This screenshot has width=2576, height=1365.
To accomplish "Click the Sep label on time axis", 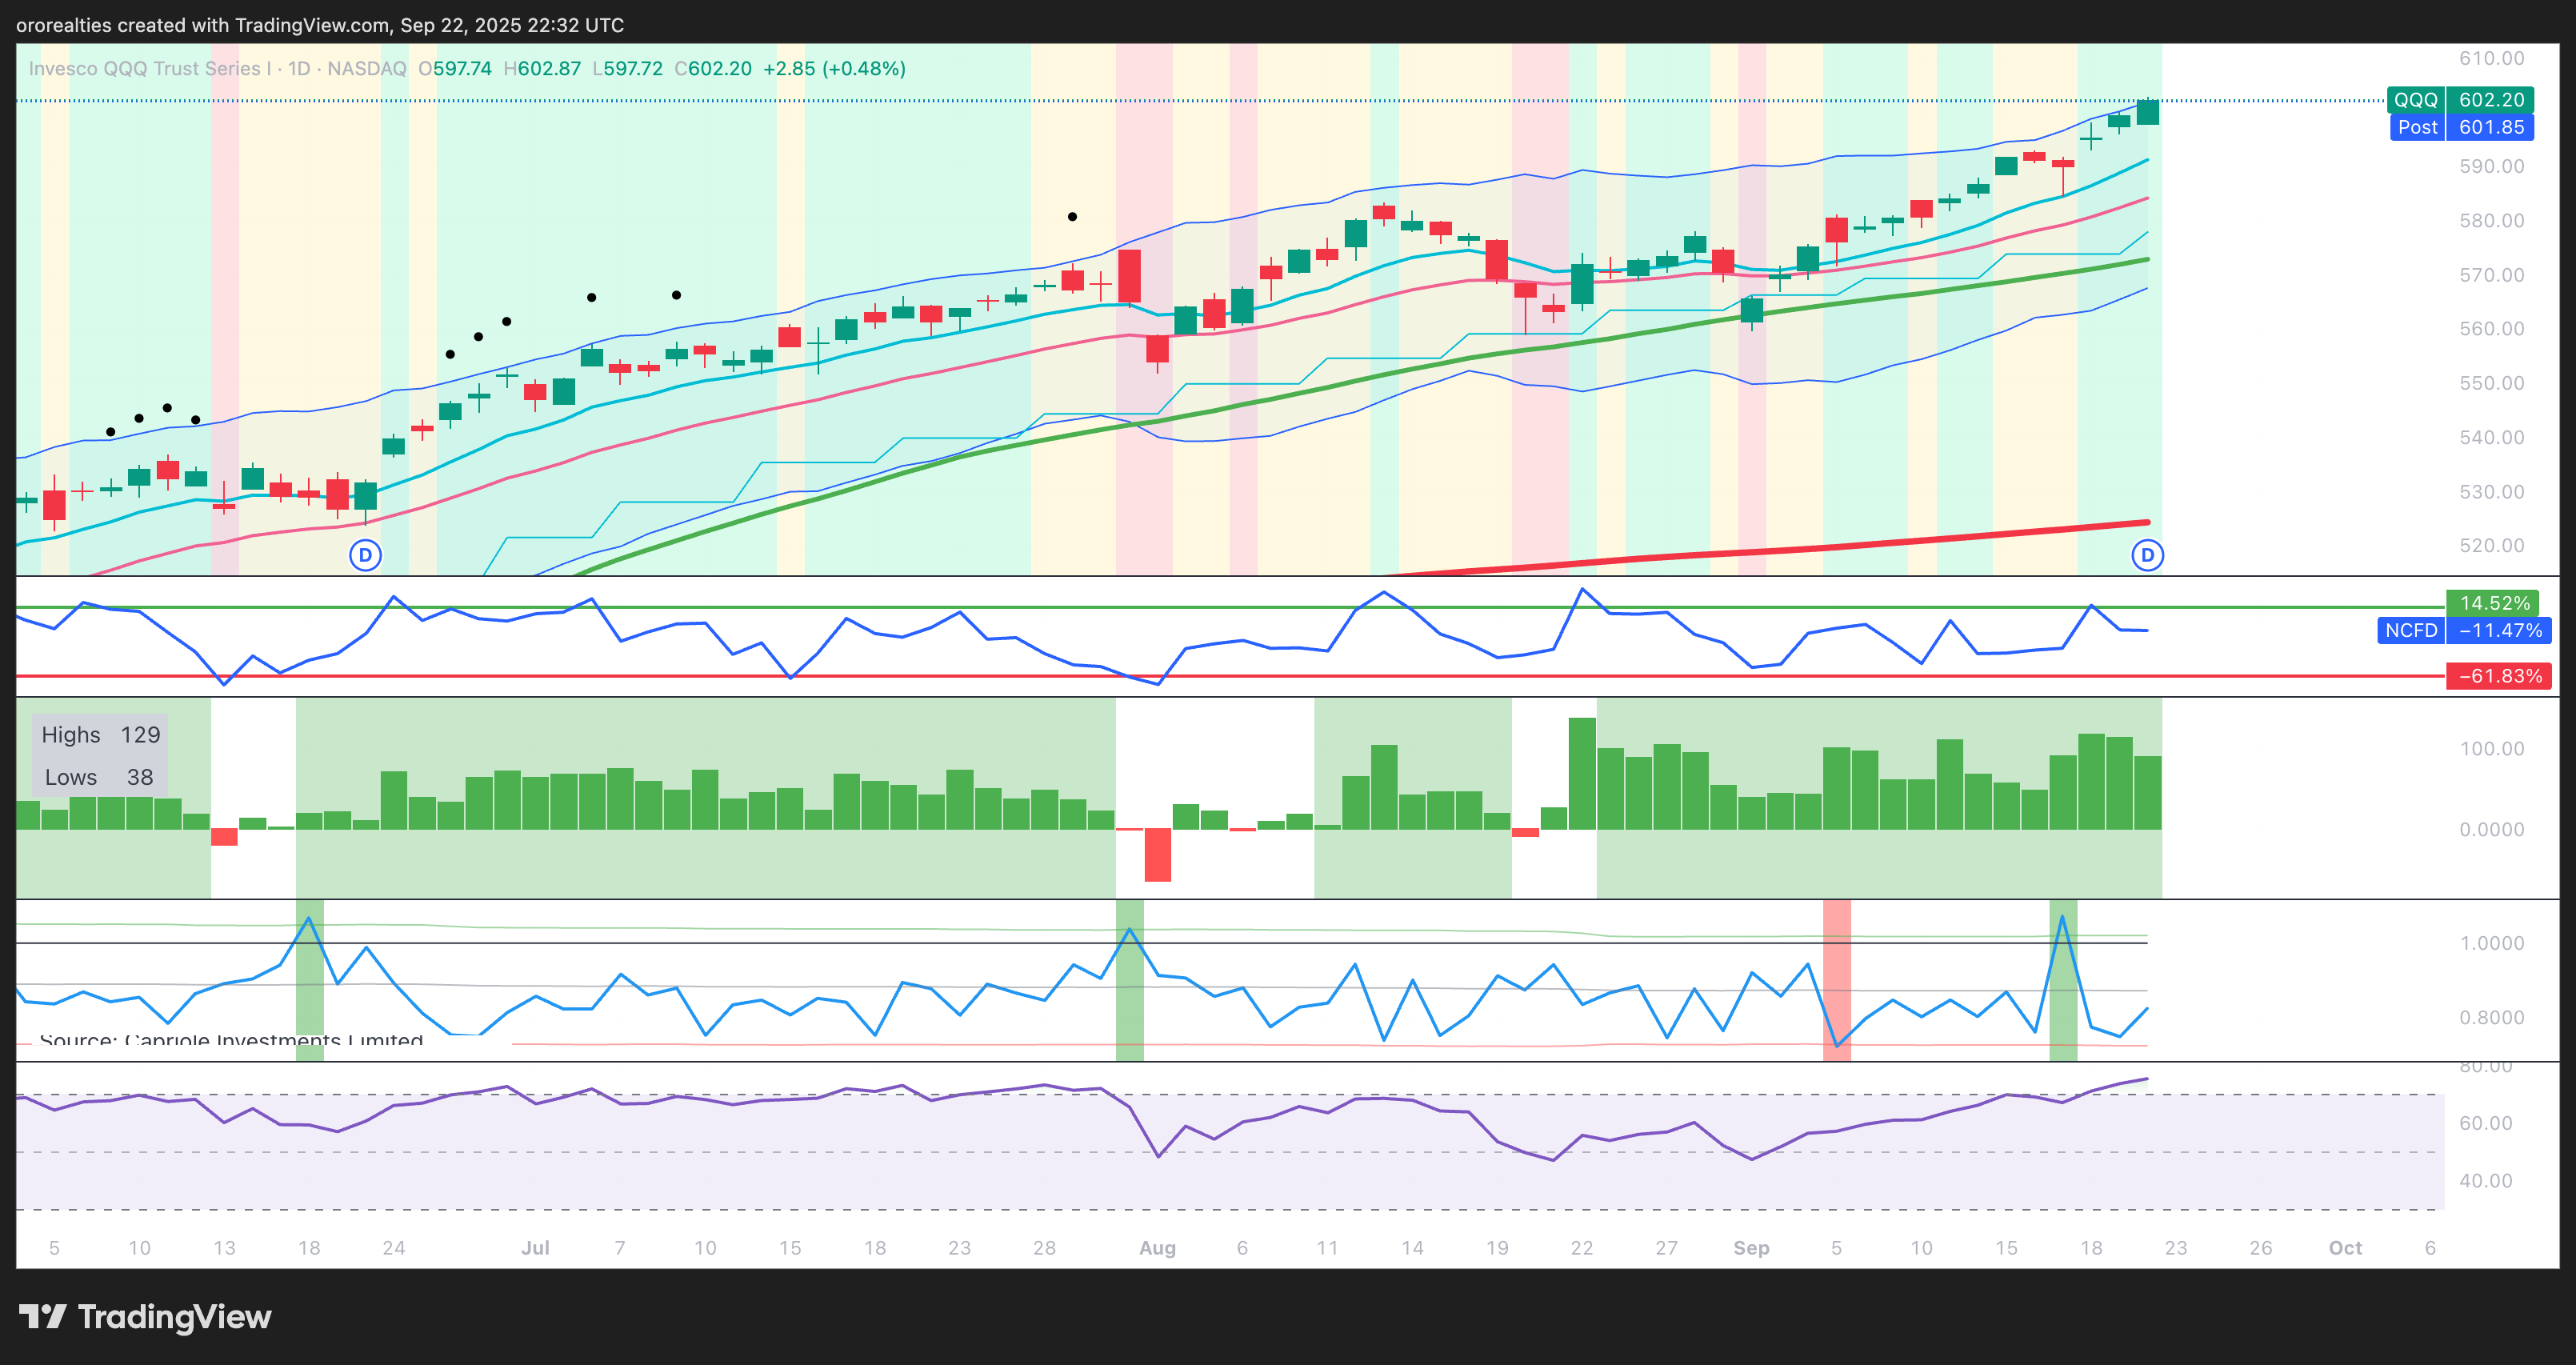I will coord(1751,1248).
